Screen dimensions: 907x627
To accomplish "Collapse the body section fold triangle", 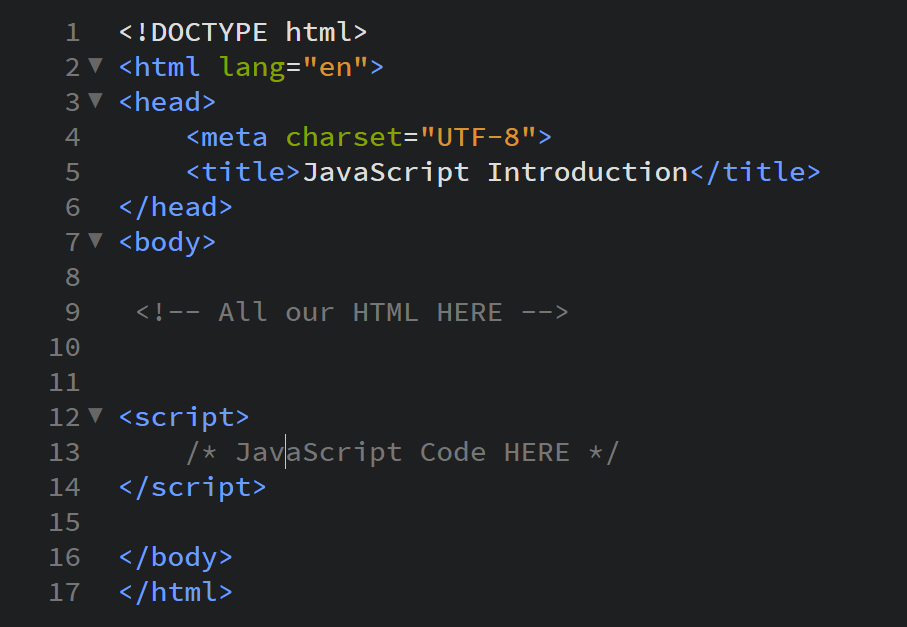I will [93, 242].
